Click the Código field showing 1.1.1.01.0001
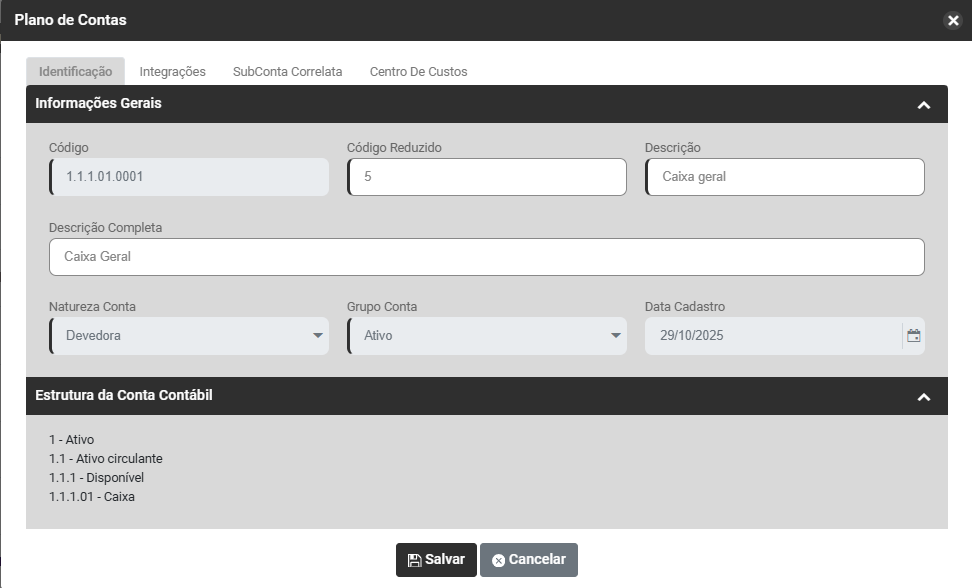The image size is (972, 588). (189, 177)
